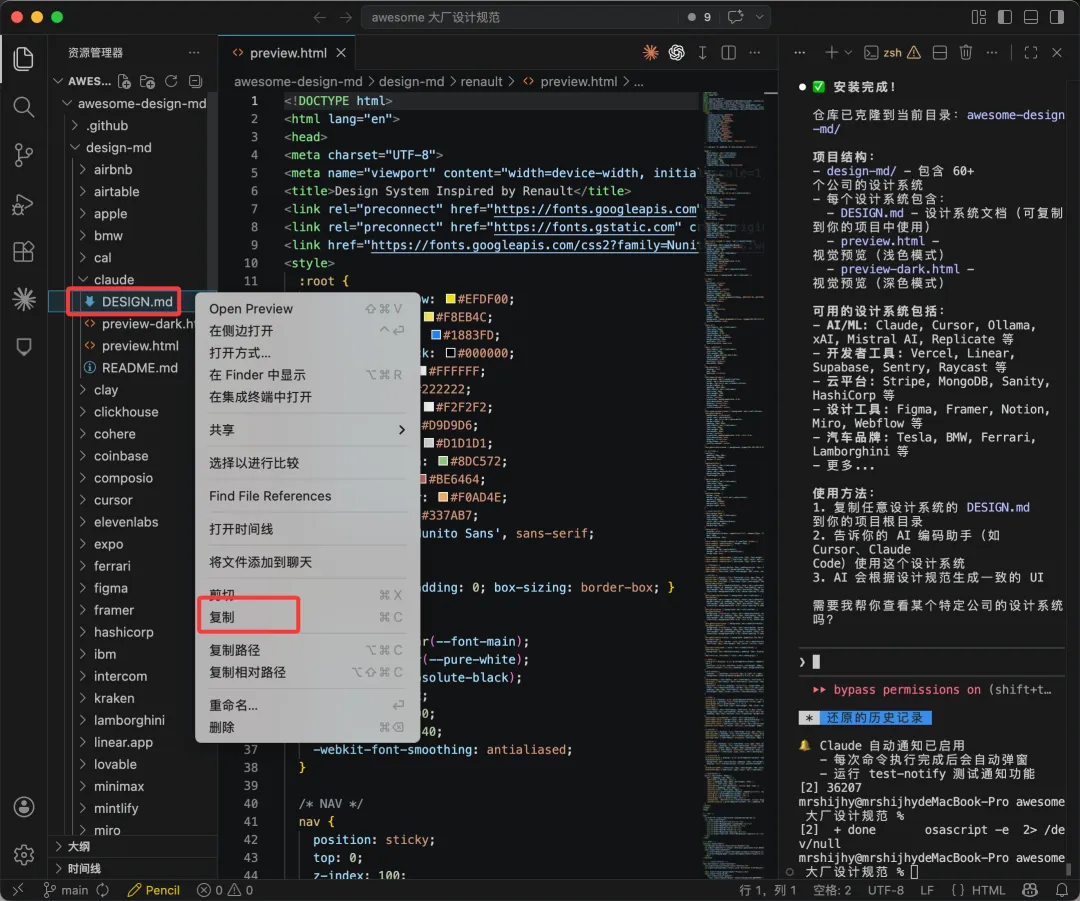Image resolution: width=1080 pixels, height=901 pixels.
Task: Open Source Control view
Action: (x=23, y=155)
